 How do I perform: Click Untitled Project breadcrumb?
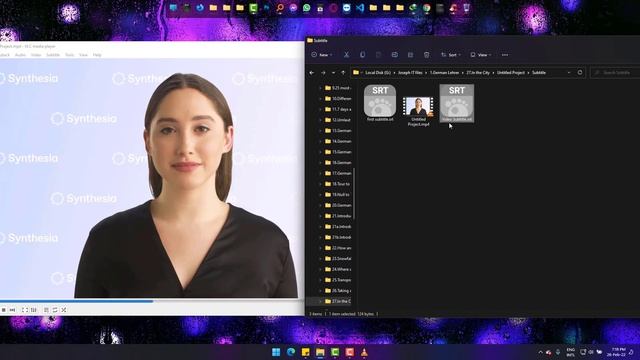tap(511, 73)
